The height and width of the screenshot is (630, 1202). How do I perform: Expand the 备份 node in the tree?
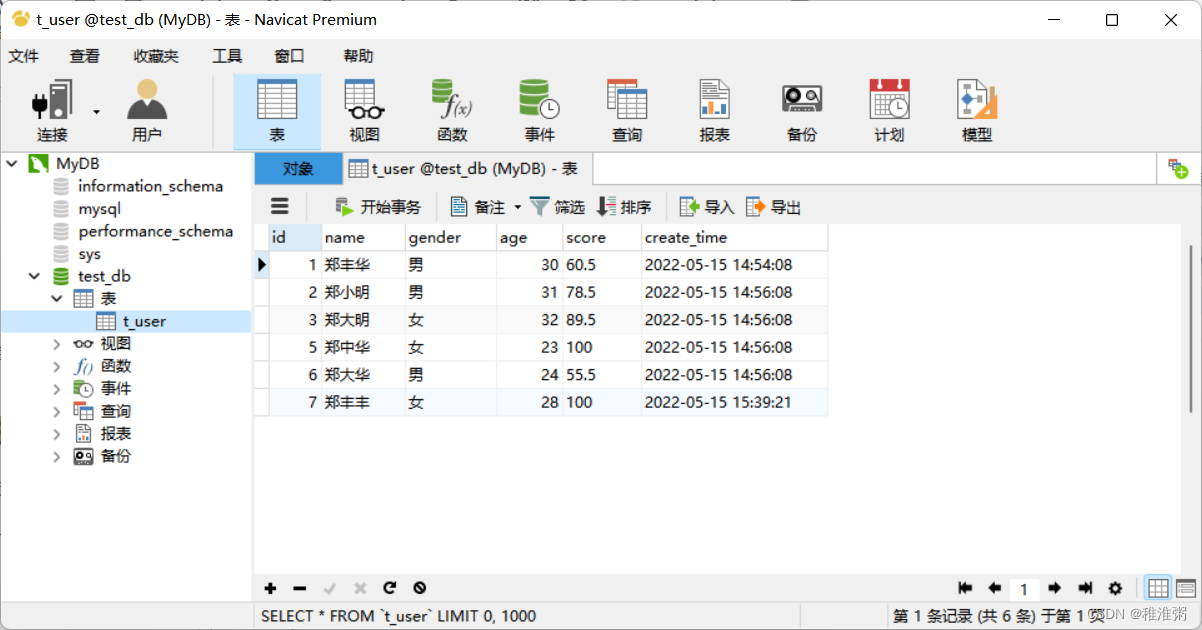58,456
